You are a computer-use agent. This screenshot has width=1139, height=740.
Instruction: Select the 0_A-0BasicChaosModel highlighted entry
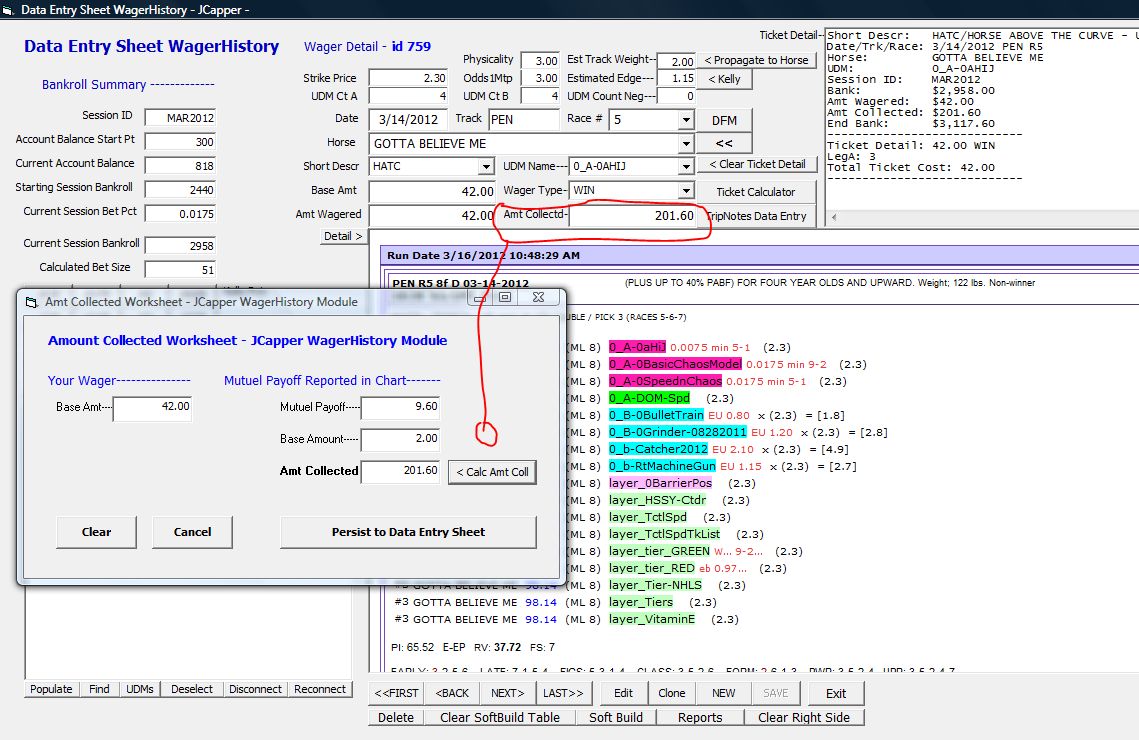[x=676, y=365]
